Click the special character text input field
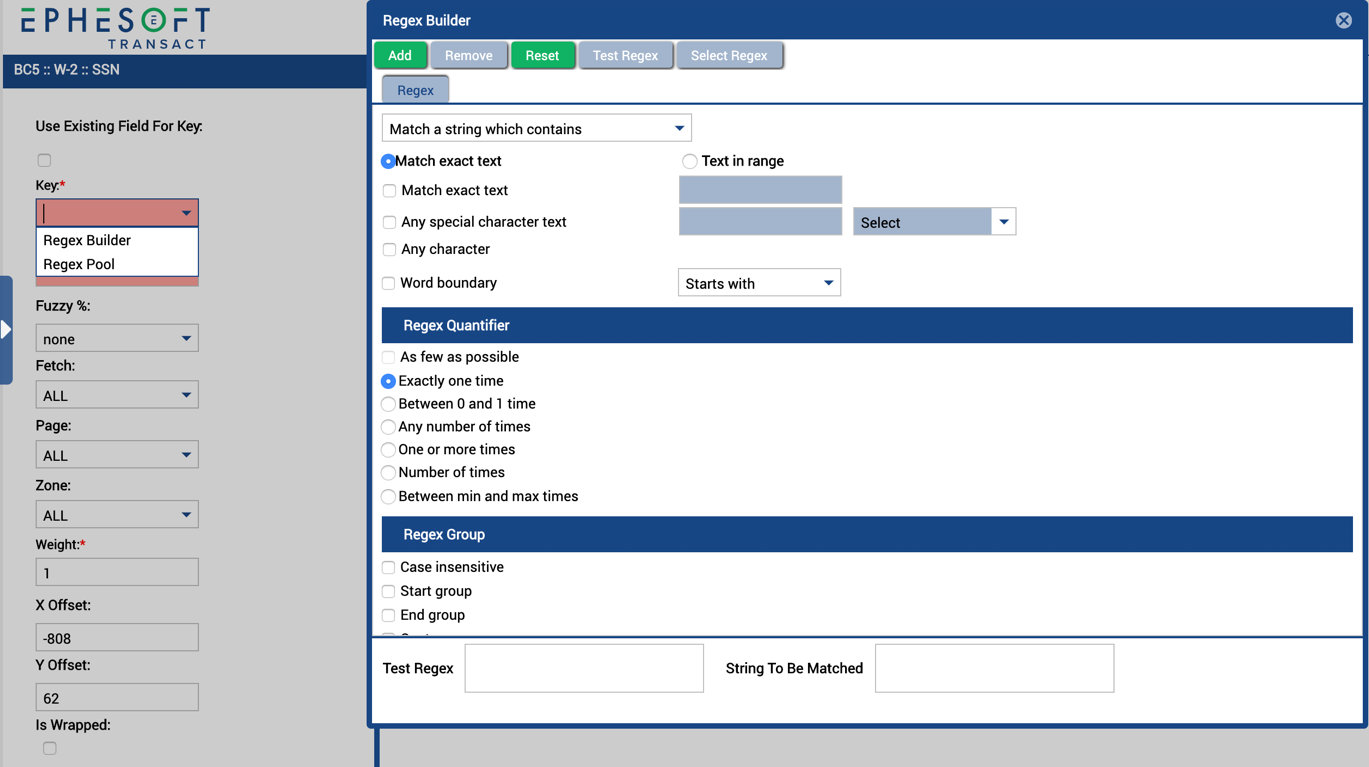The width and height of the screenshot is (1369, 767). pyautogui.click(x=760, y=221)
